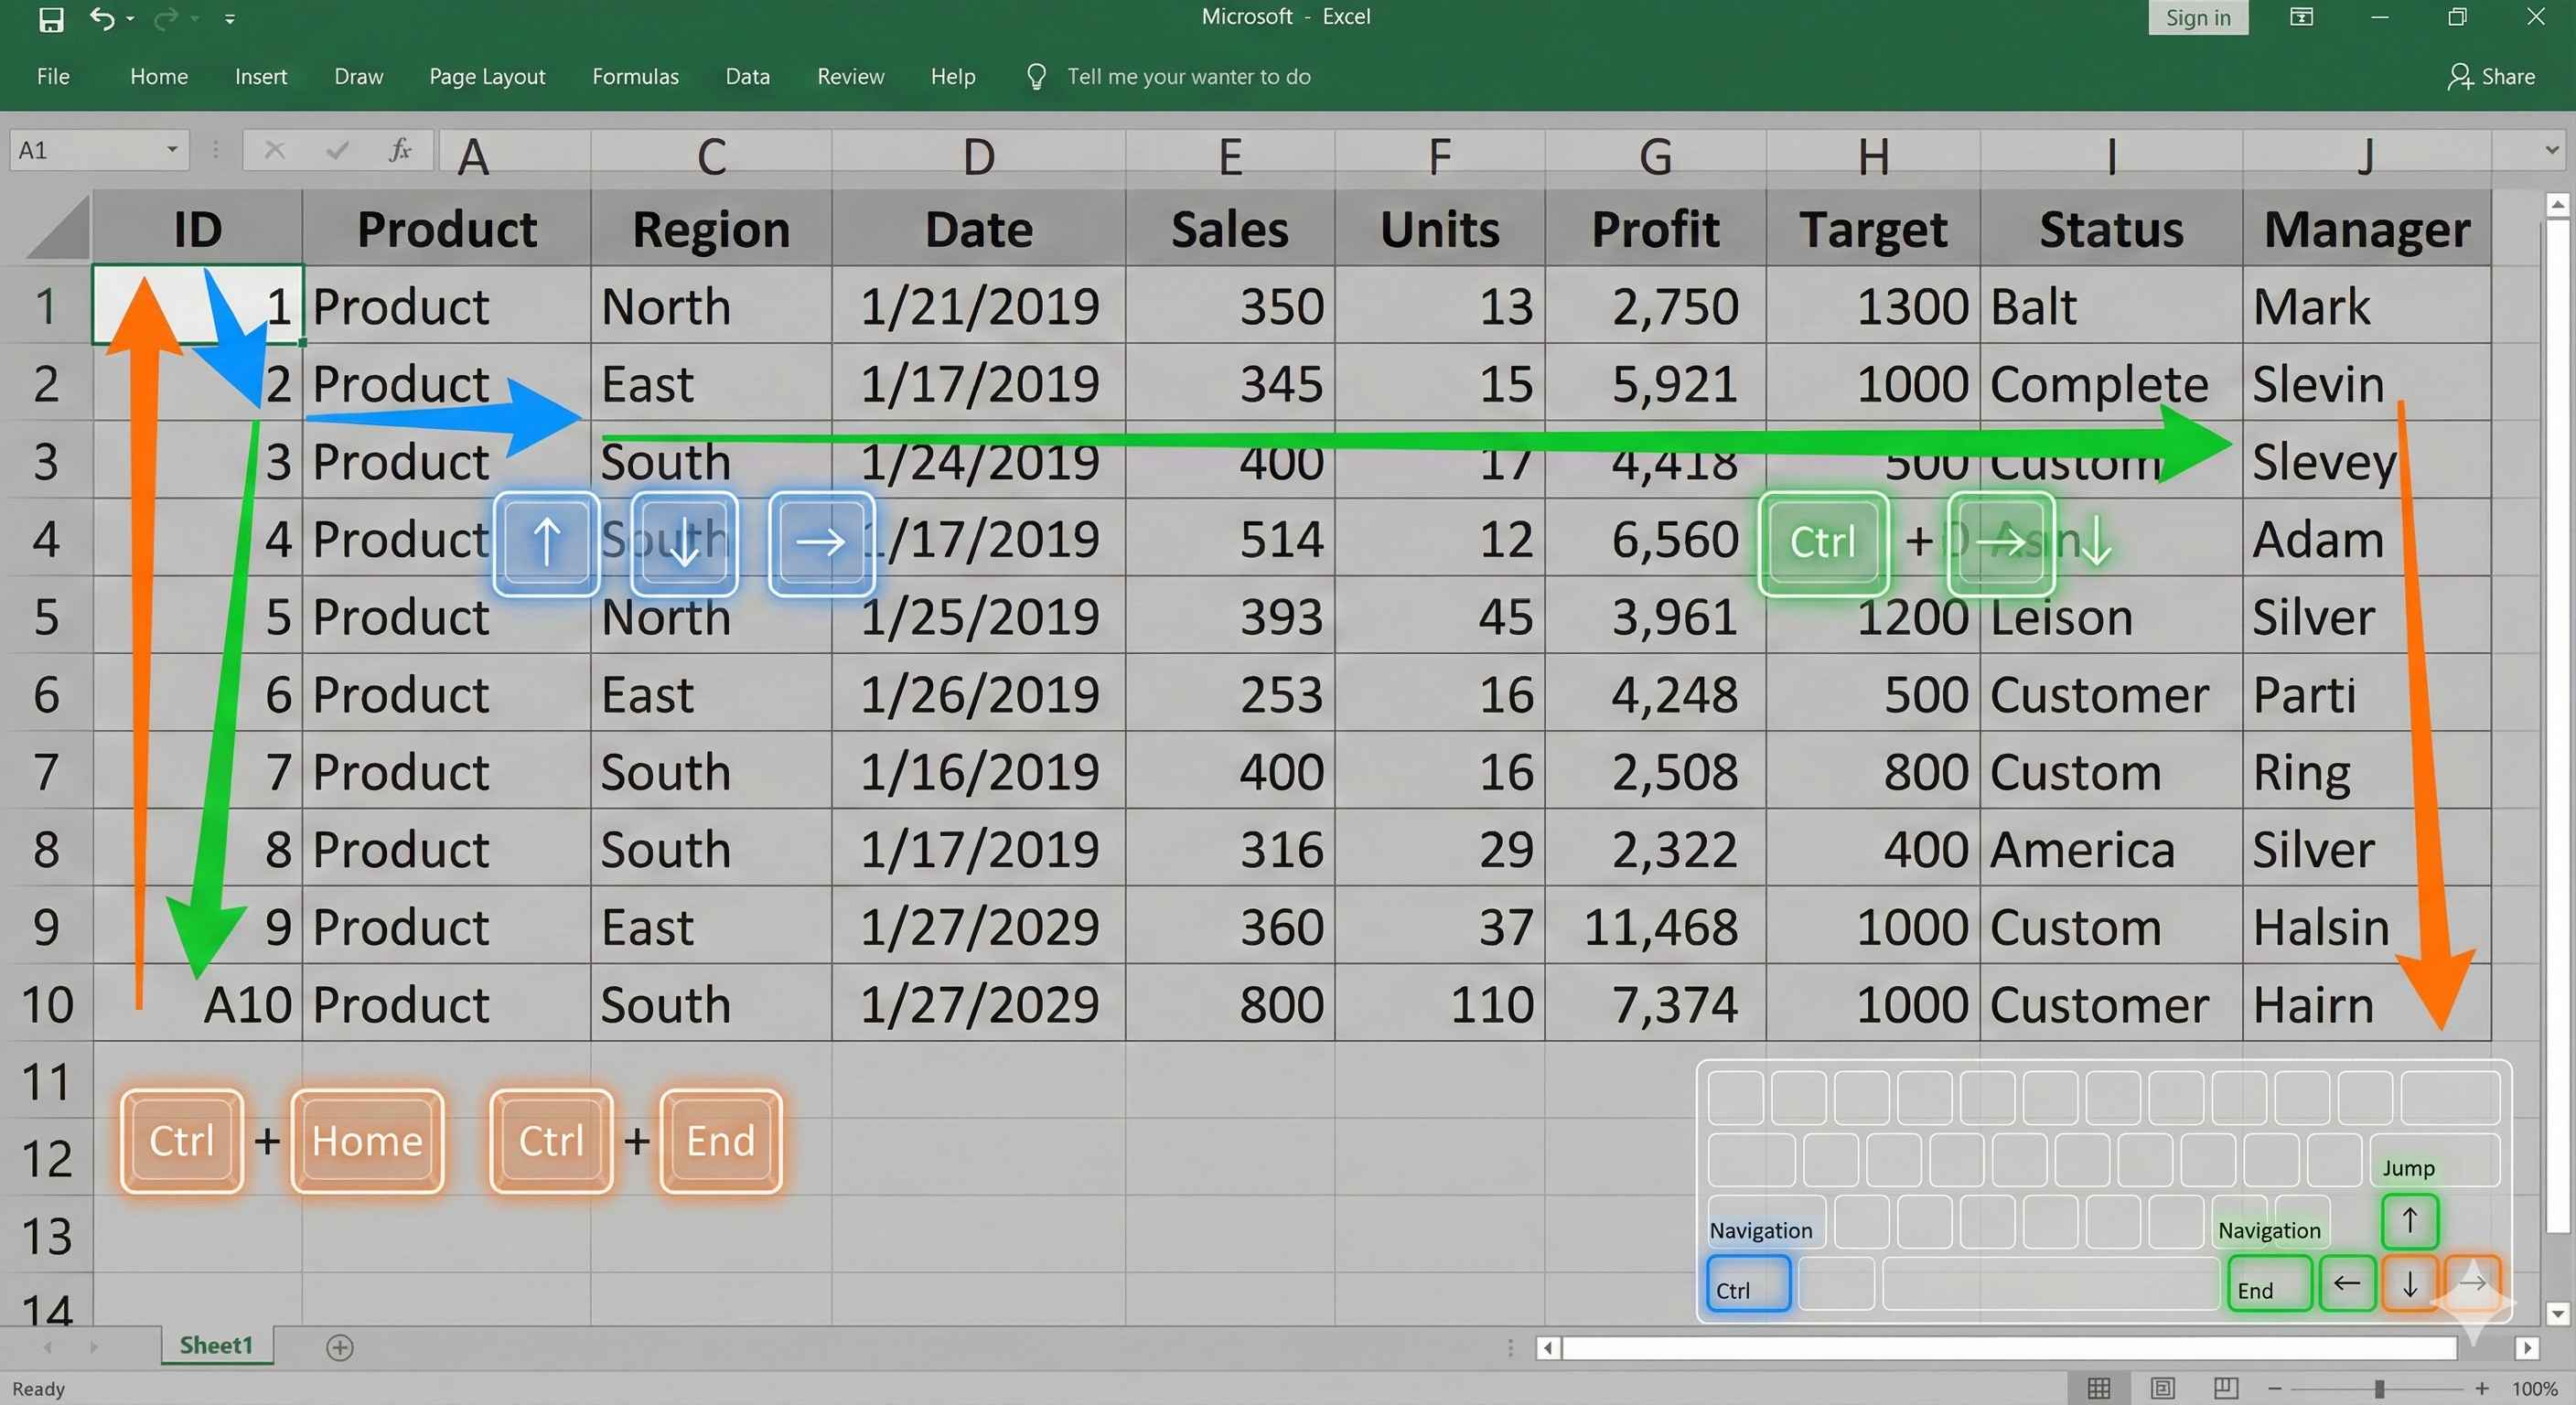Expand the formula bar chevron
Screen dimensions: 2576x1405
[x=2552, y=150]
